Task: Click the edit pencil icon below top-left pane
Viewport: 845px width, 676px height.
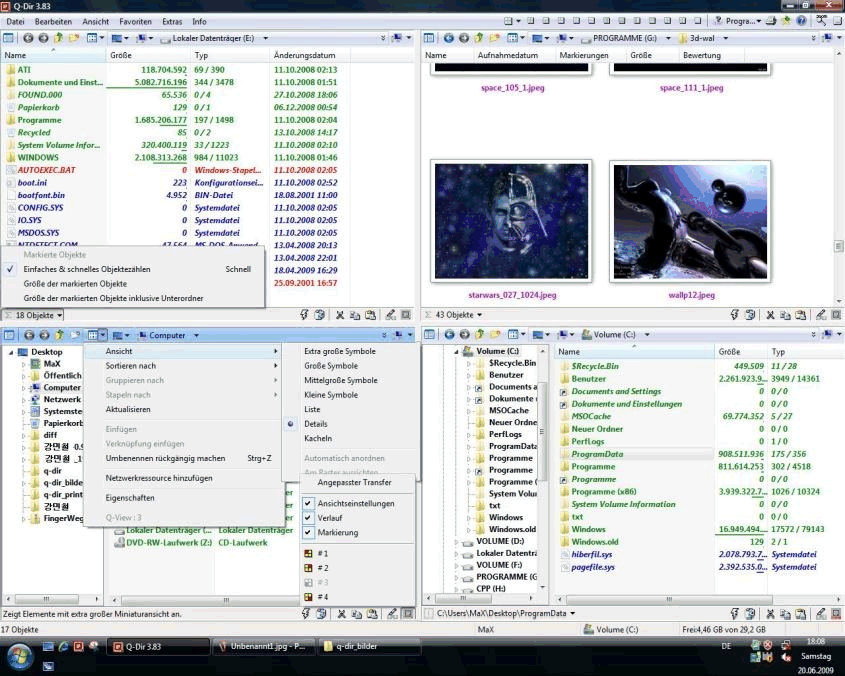Action: click(391, 315)
